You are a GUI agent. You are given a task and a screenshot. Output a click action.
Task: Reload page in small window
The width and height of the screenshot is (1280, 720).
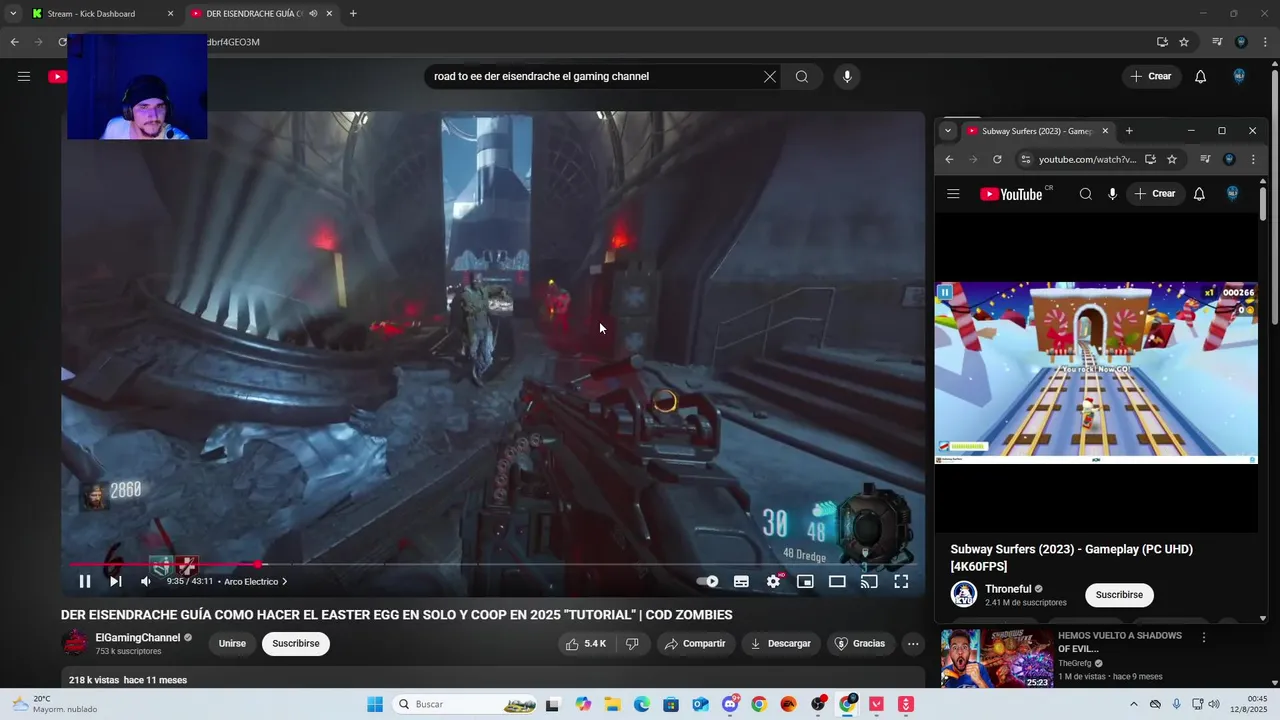(x=997, y=159)
